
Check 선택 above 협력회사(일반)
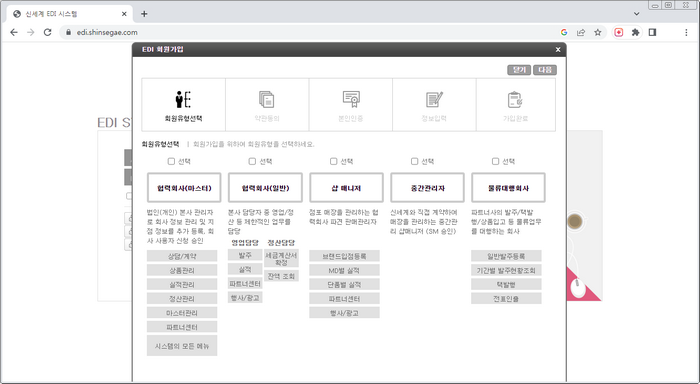[252, 161]
